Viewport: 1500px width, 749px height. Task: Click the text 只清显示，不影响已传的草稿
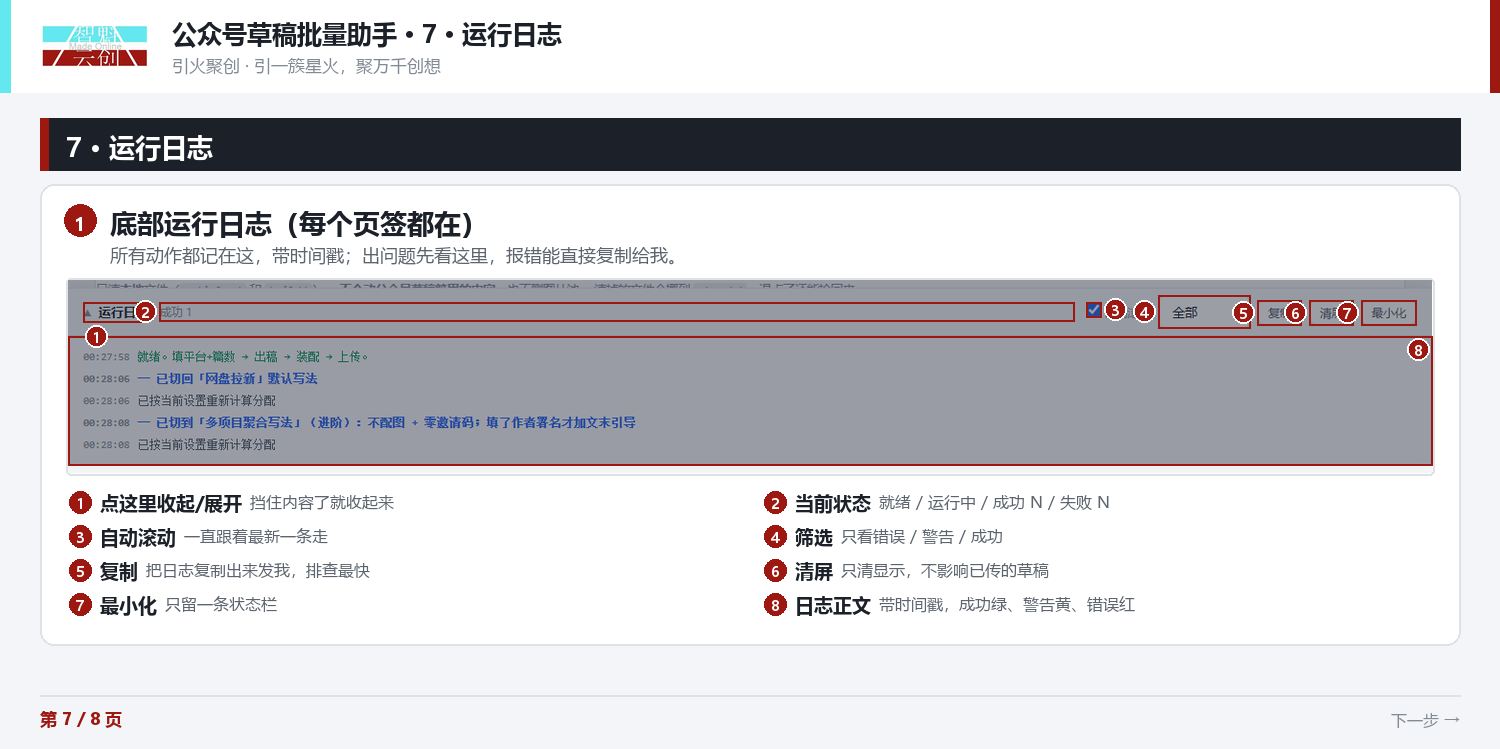click(x=945, y=571)
